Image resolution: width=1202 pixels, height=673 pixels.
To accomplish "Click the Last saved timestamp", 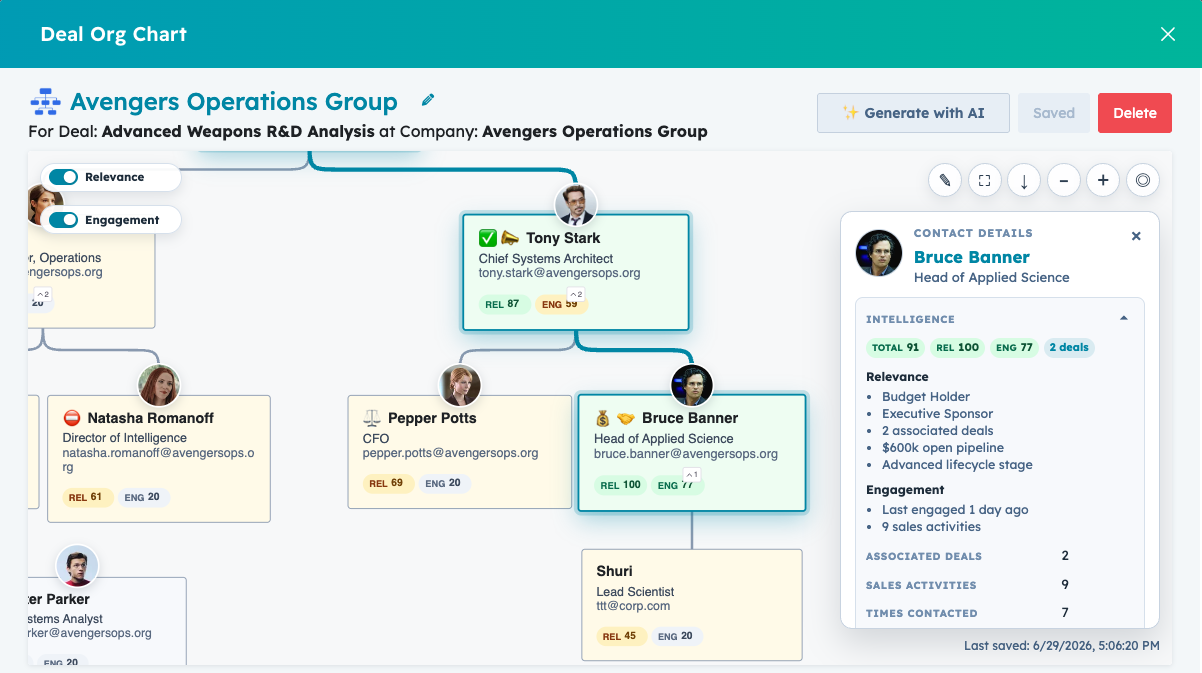I will pos(1062,646).
